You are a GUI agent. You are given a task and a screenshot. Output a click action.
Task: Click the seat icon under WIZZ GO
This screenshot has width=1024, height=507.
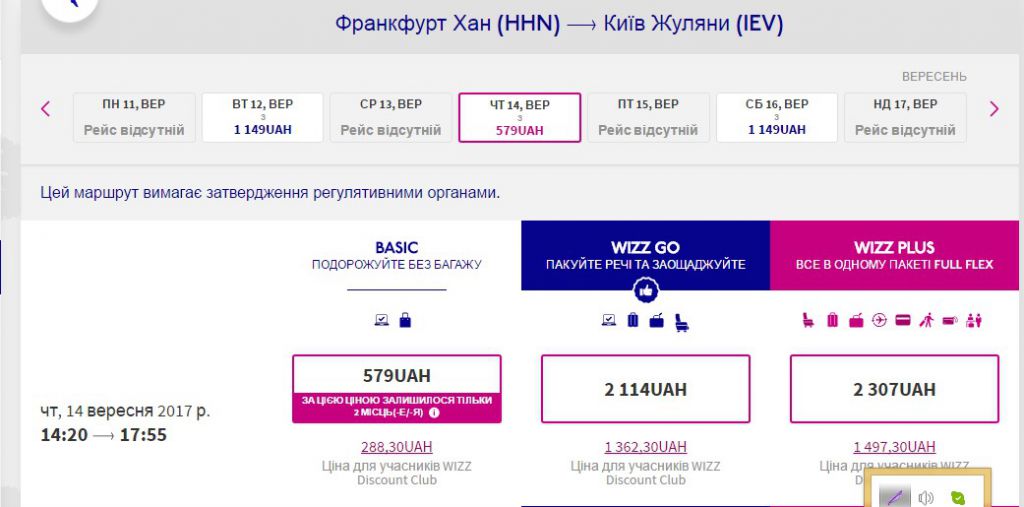tap(681, 321)
